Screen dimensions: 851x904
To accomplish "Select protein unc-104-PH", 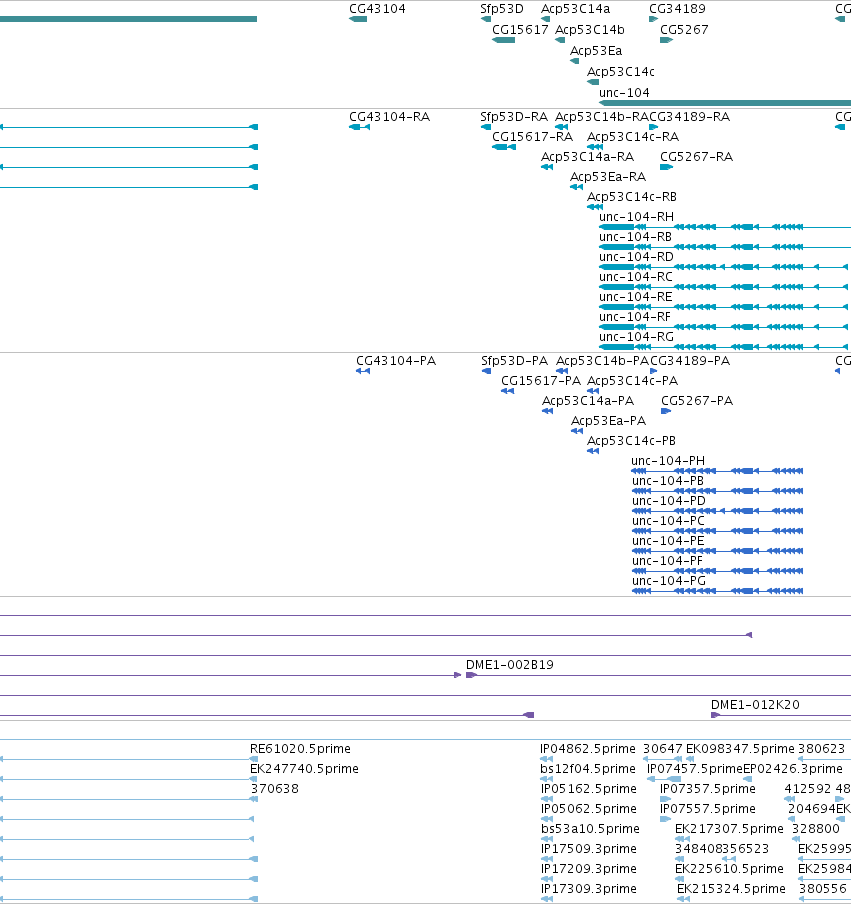I will pyautogui.click(x=668, y=461).
